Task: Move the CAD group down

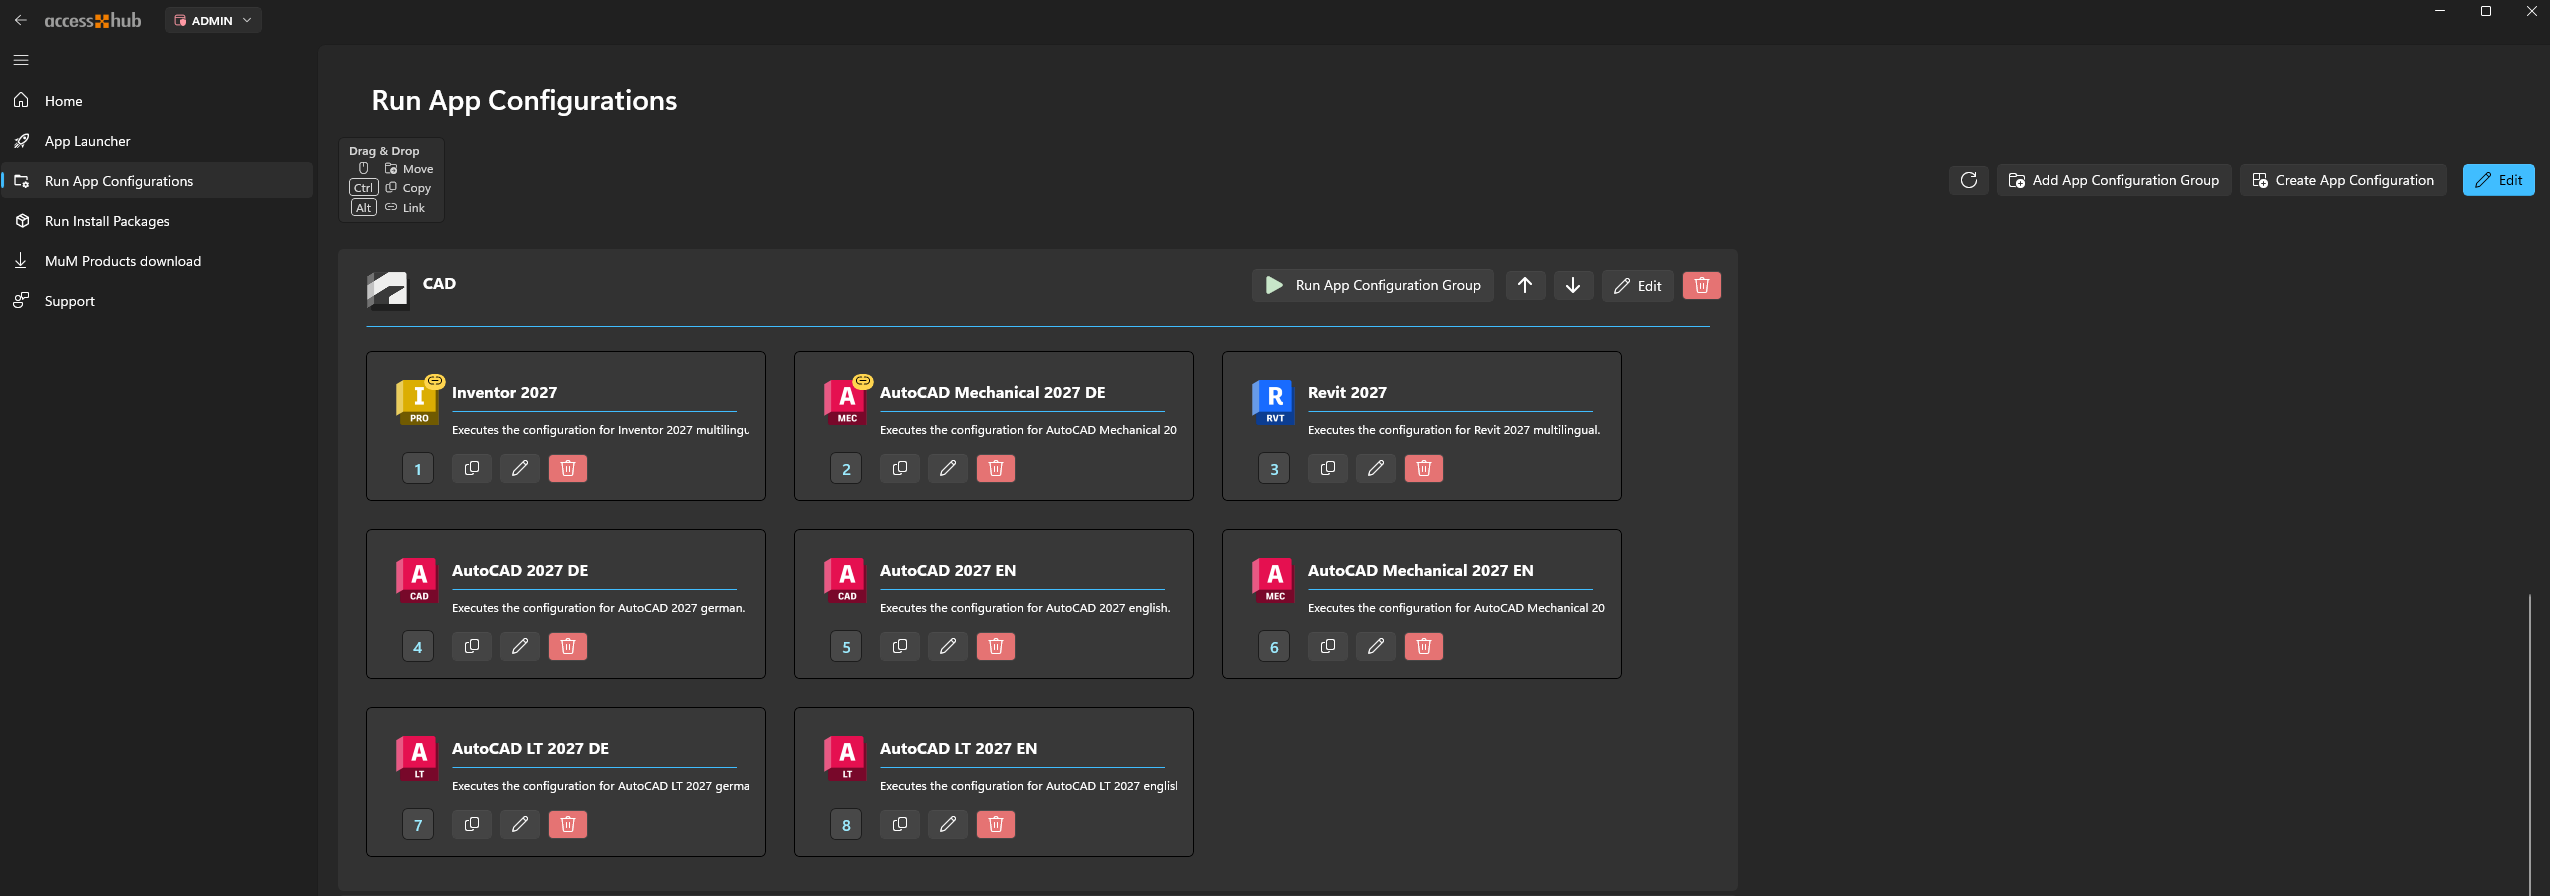Action: (x=1573, y=285)
